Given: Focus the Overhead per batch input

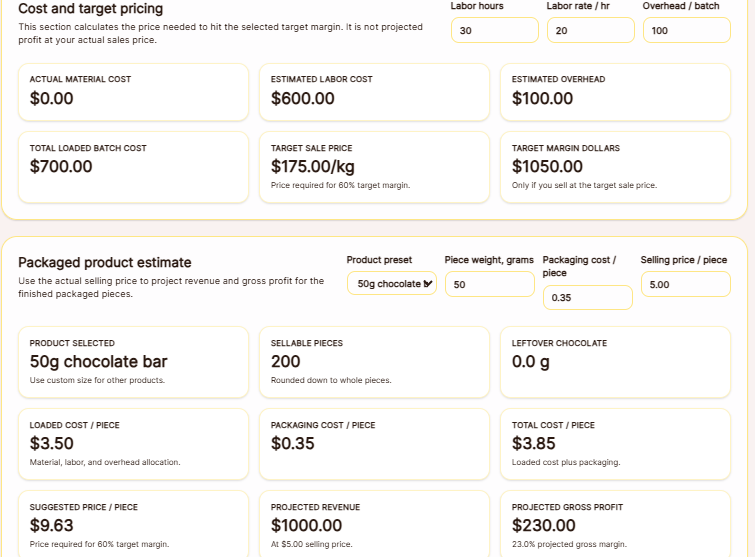Looking at the screenshot, I should click(x=687, y=30).
